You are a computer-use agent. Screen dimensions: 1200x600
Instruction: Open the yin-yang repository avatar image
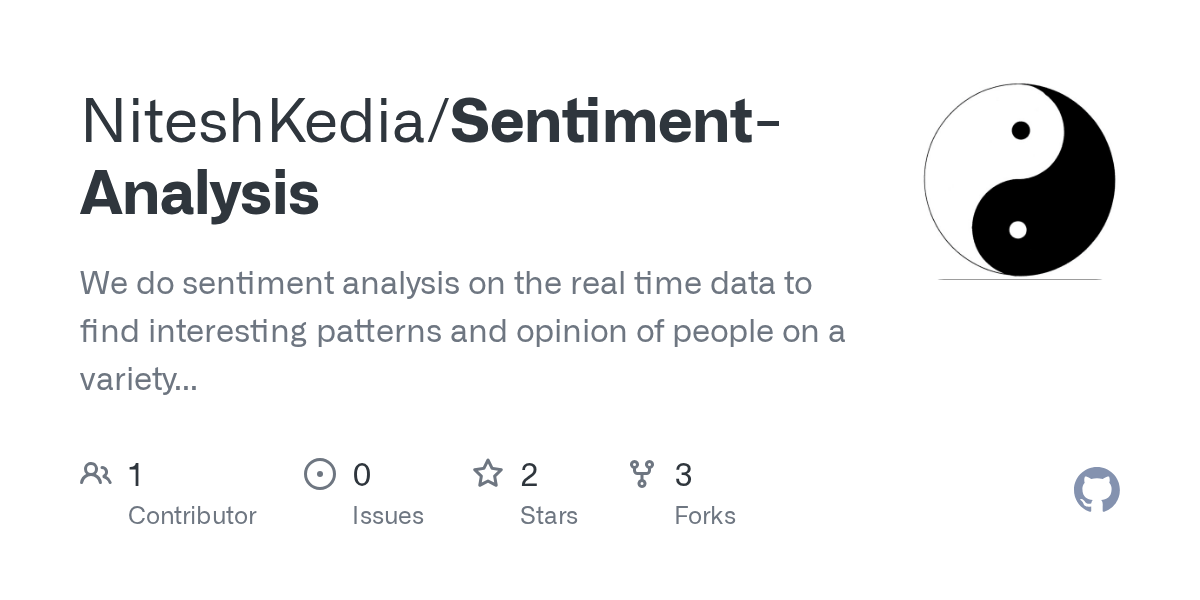pos(1019,180)
